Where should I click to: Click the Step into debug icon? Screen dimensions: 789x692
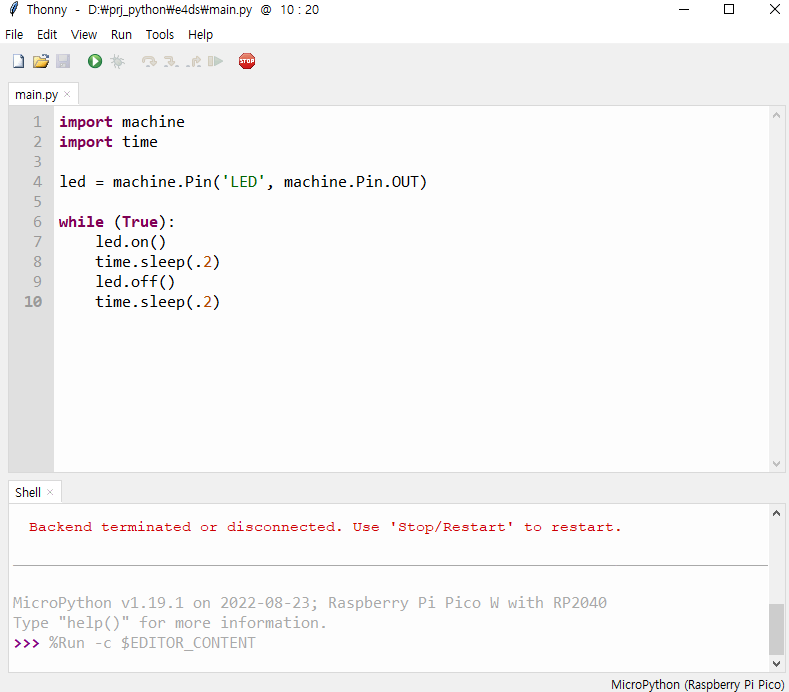click(x=171, y=61)
